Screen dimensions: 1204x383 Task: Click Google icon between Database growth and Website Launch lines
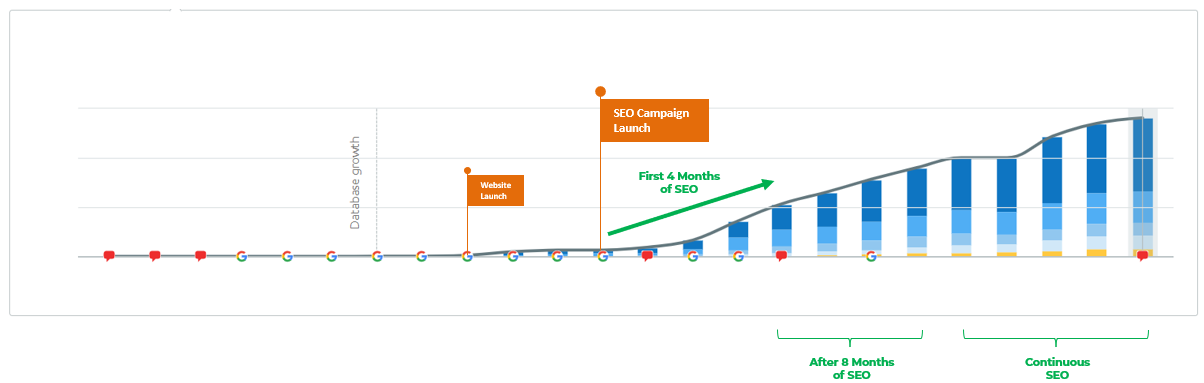pyautogui.click(x=421, y=256)
